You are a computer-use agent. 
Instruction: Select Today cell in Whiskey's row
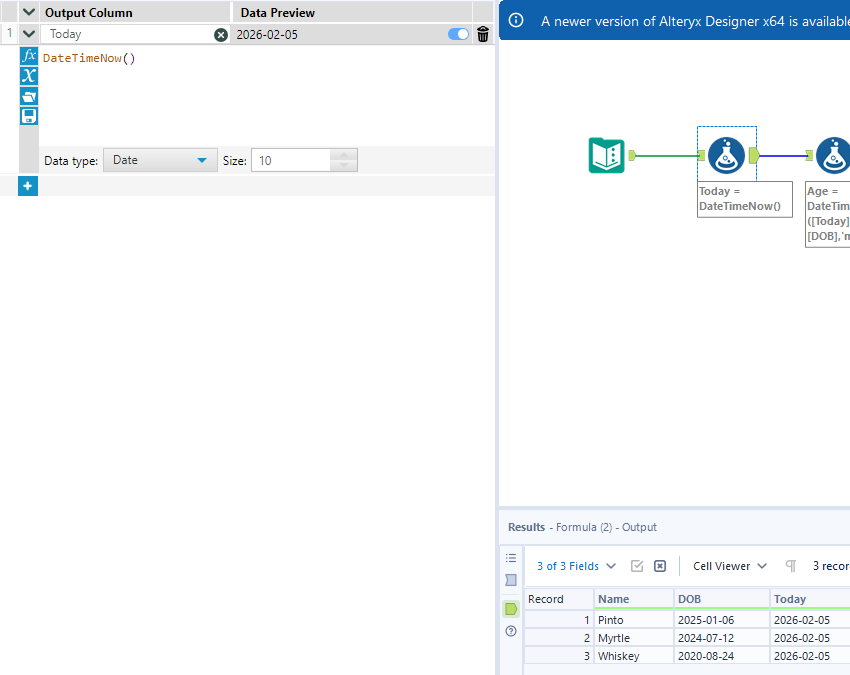click(x=810, y=655)
